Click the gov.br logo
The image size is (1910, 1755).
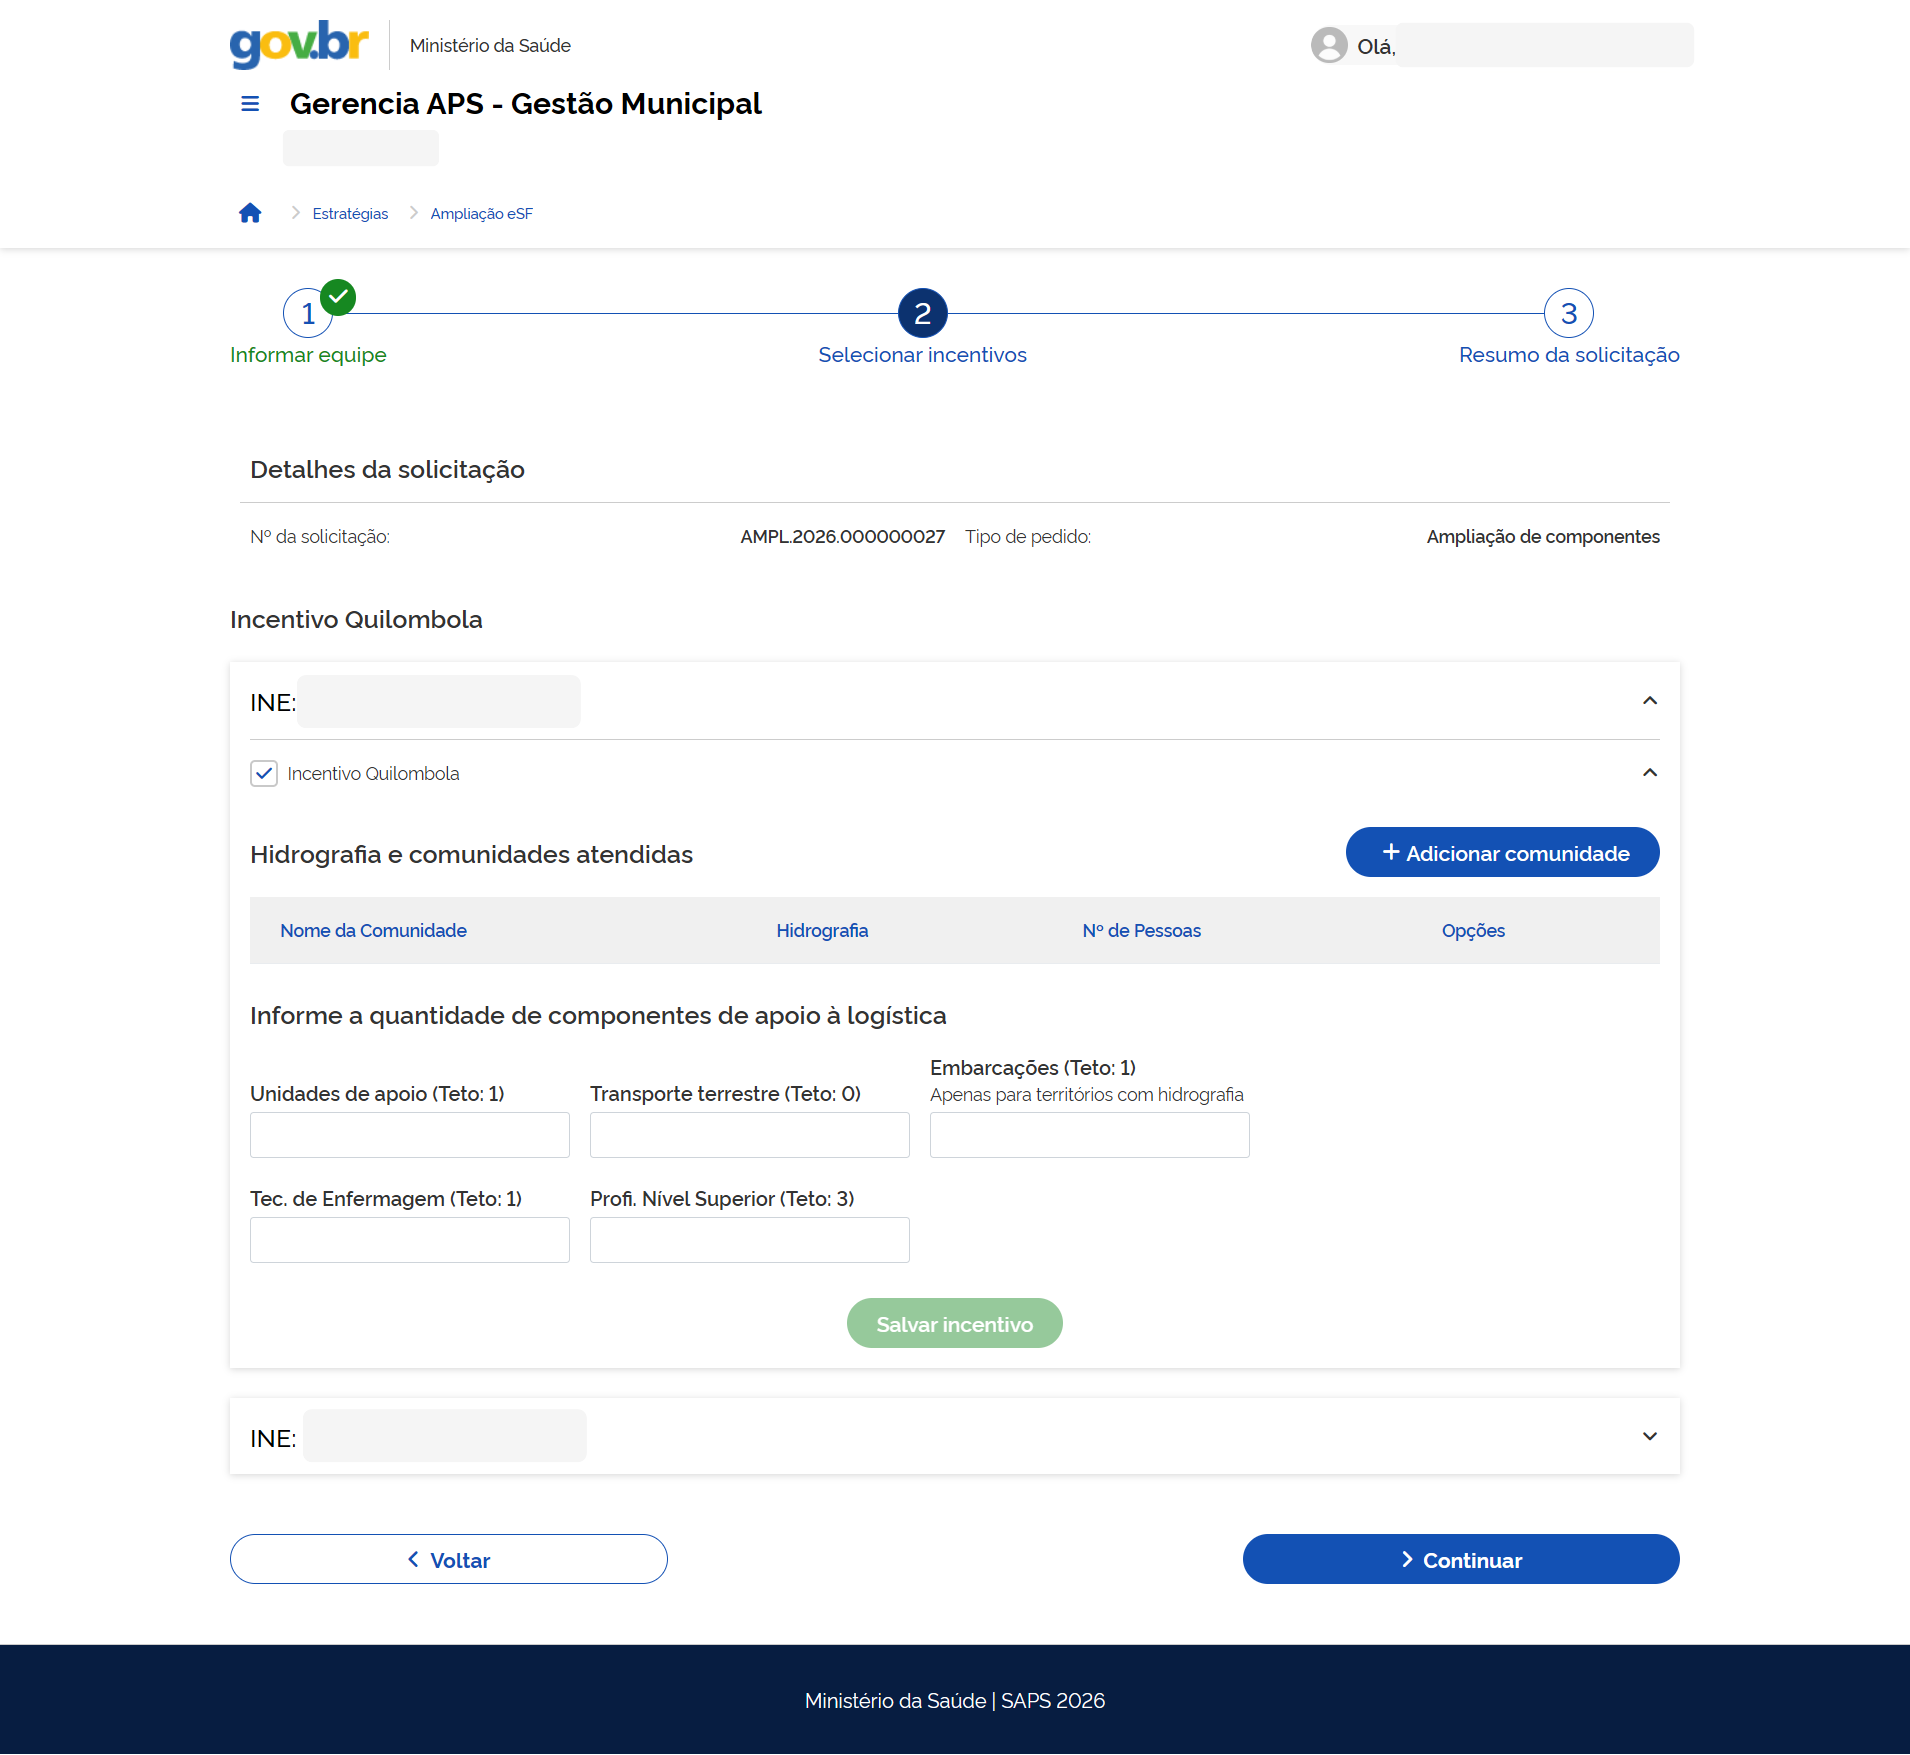pos(299,44)
